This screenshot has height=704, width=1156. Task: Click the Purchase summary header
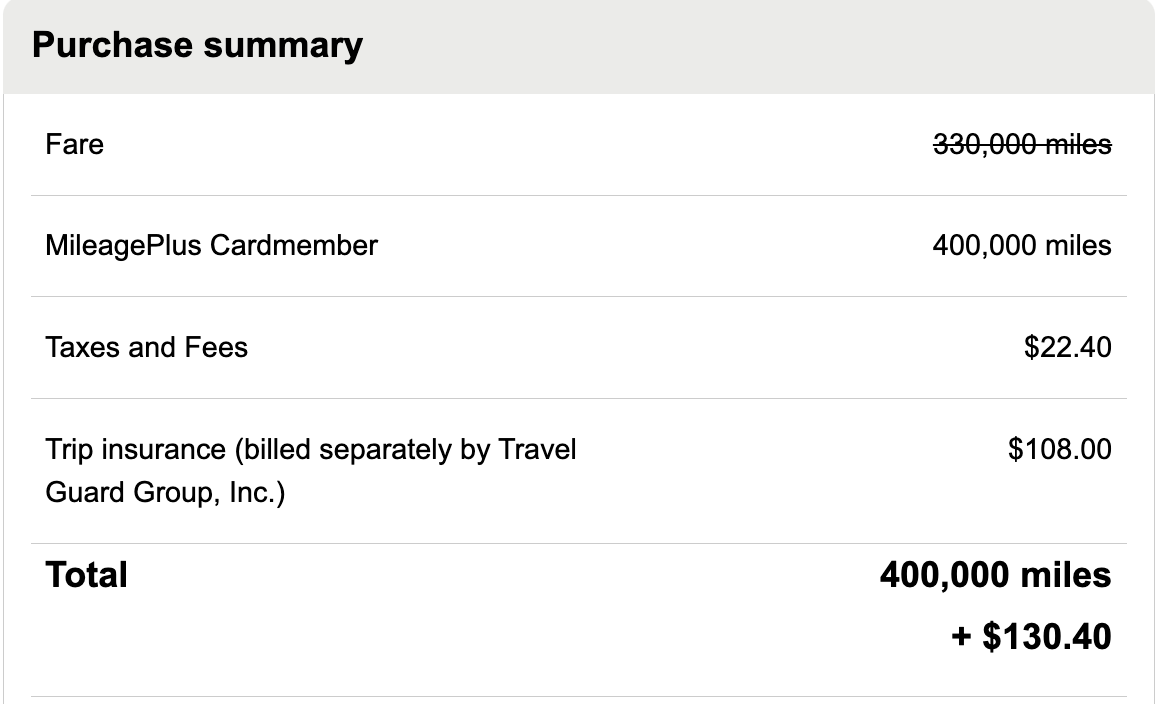[x=196, y=44]
